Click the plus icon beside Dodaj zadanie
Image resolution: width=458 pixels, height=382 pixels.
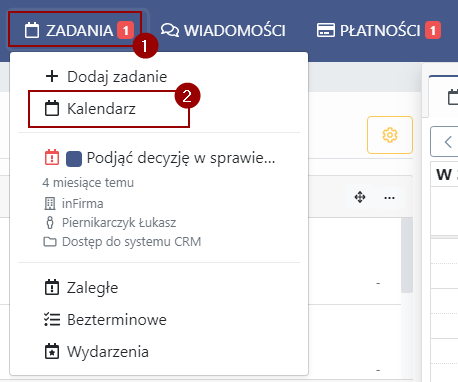[52, 76]
